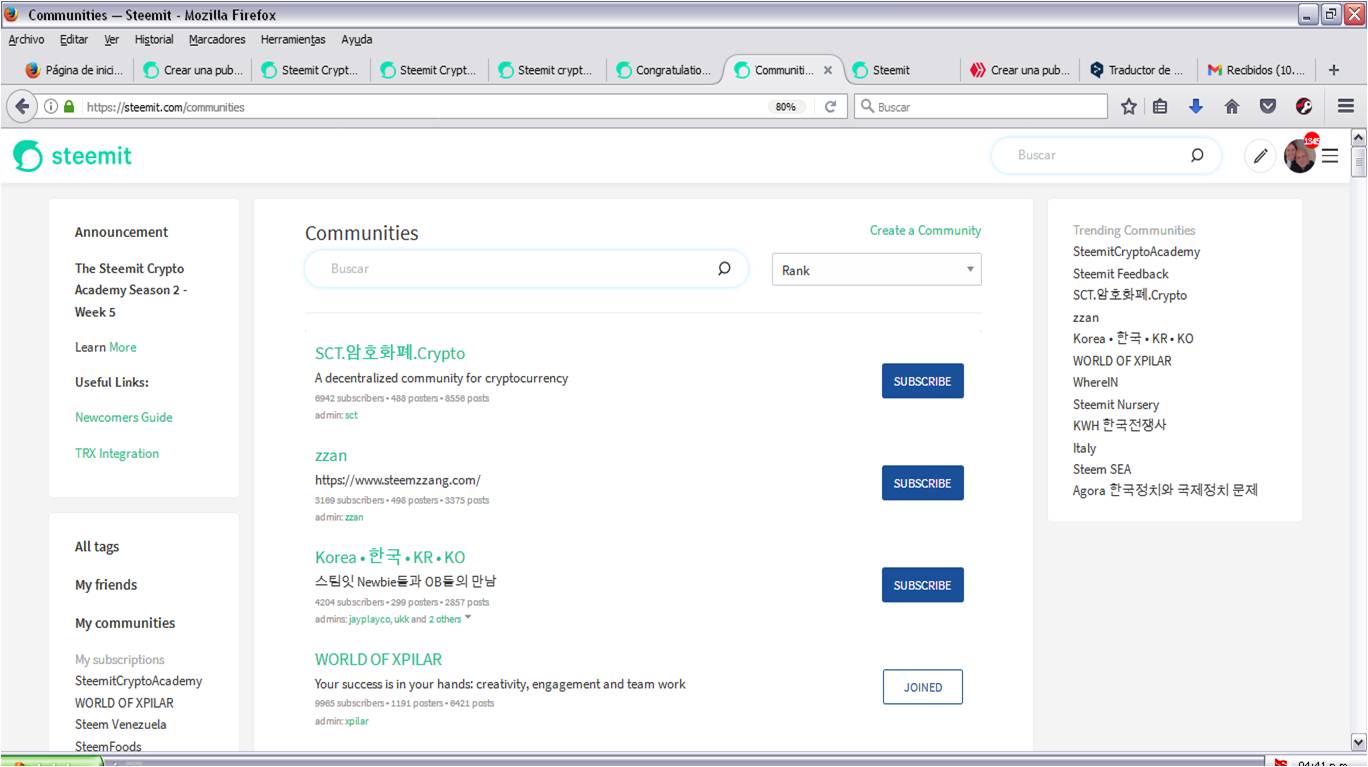This screenshot has width=1368, height=767.
Task: Focus the Firefox Buscar search box
Action: tap(980, 107)
